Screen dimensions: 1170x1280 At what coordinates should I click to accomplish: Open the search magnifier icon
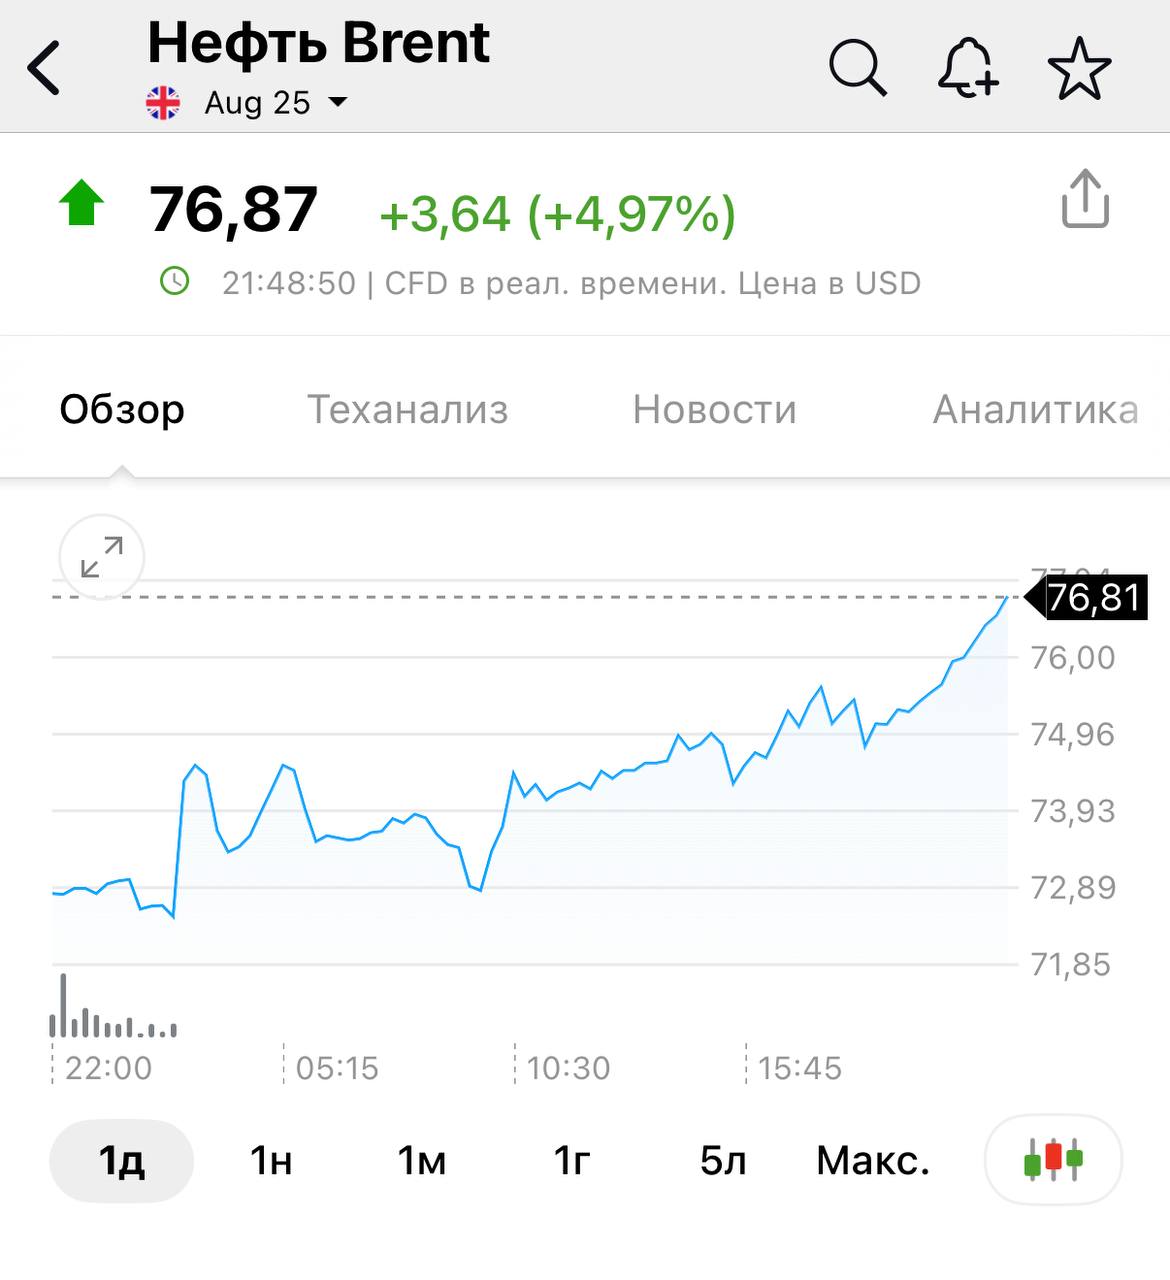pos(858,69)
